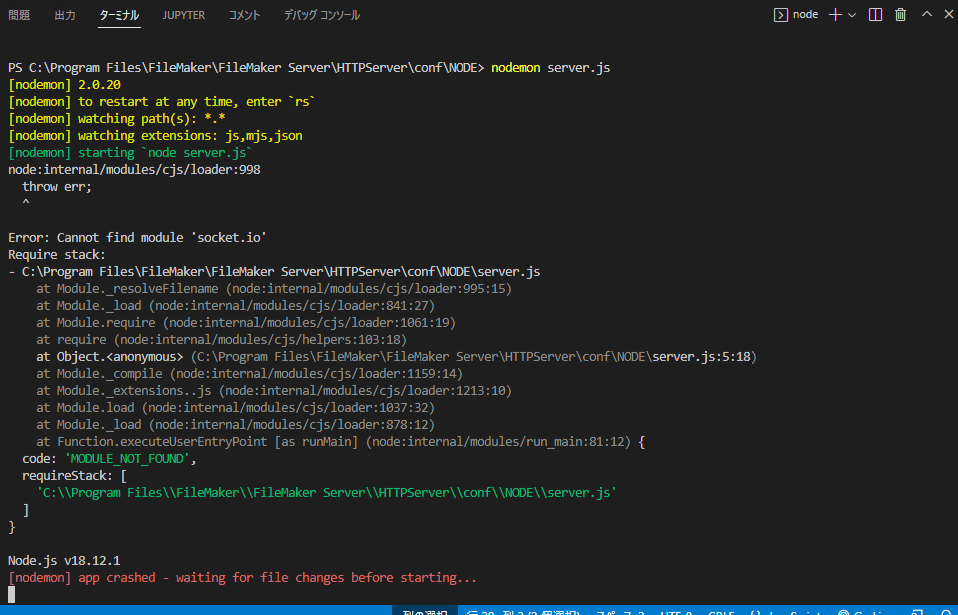Screen dimensions: 958x615
Task: Click the 'Require stack:' line
Action: click(57, 255)
